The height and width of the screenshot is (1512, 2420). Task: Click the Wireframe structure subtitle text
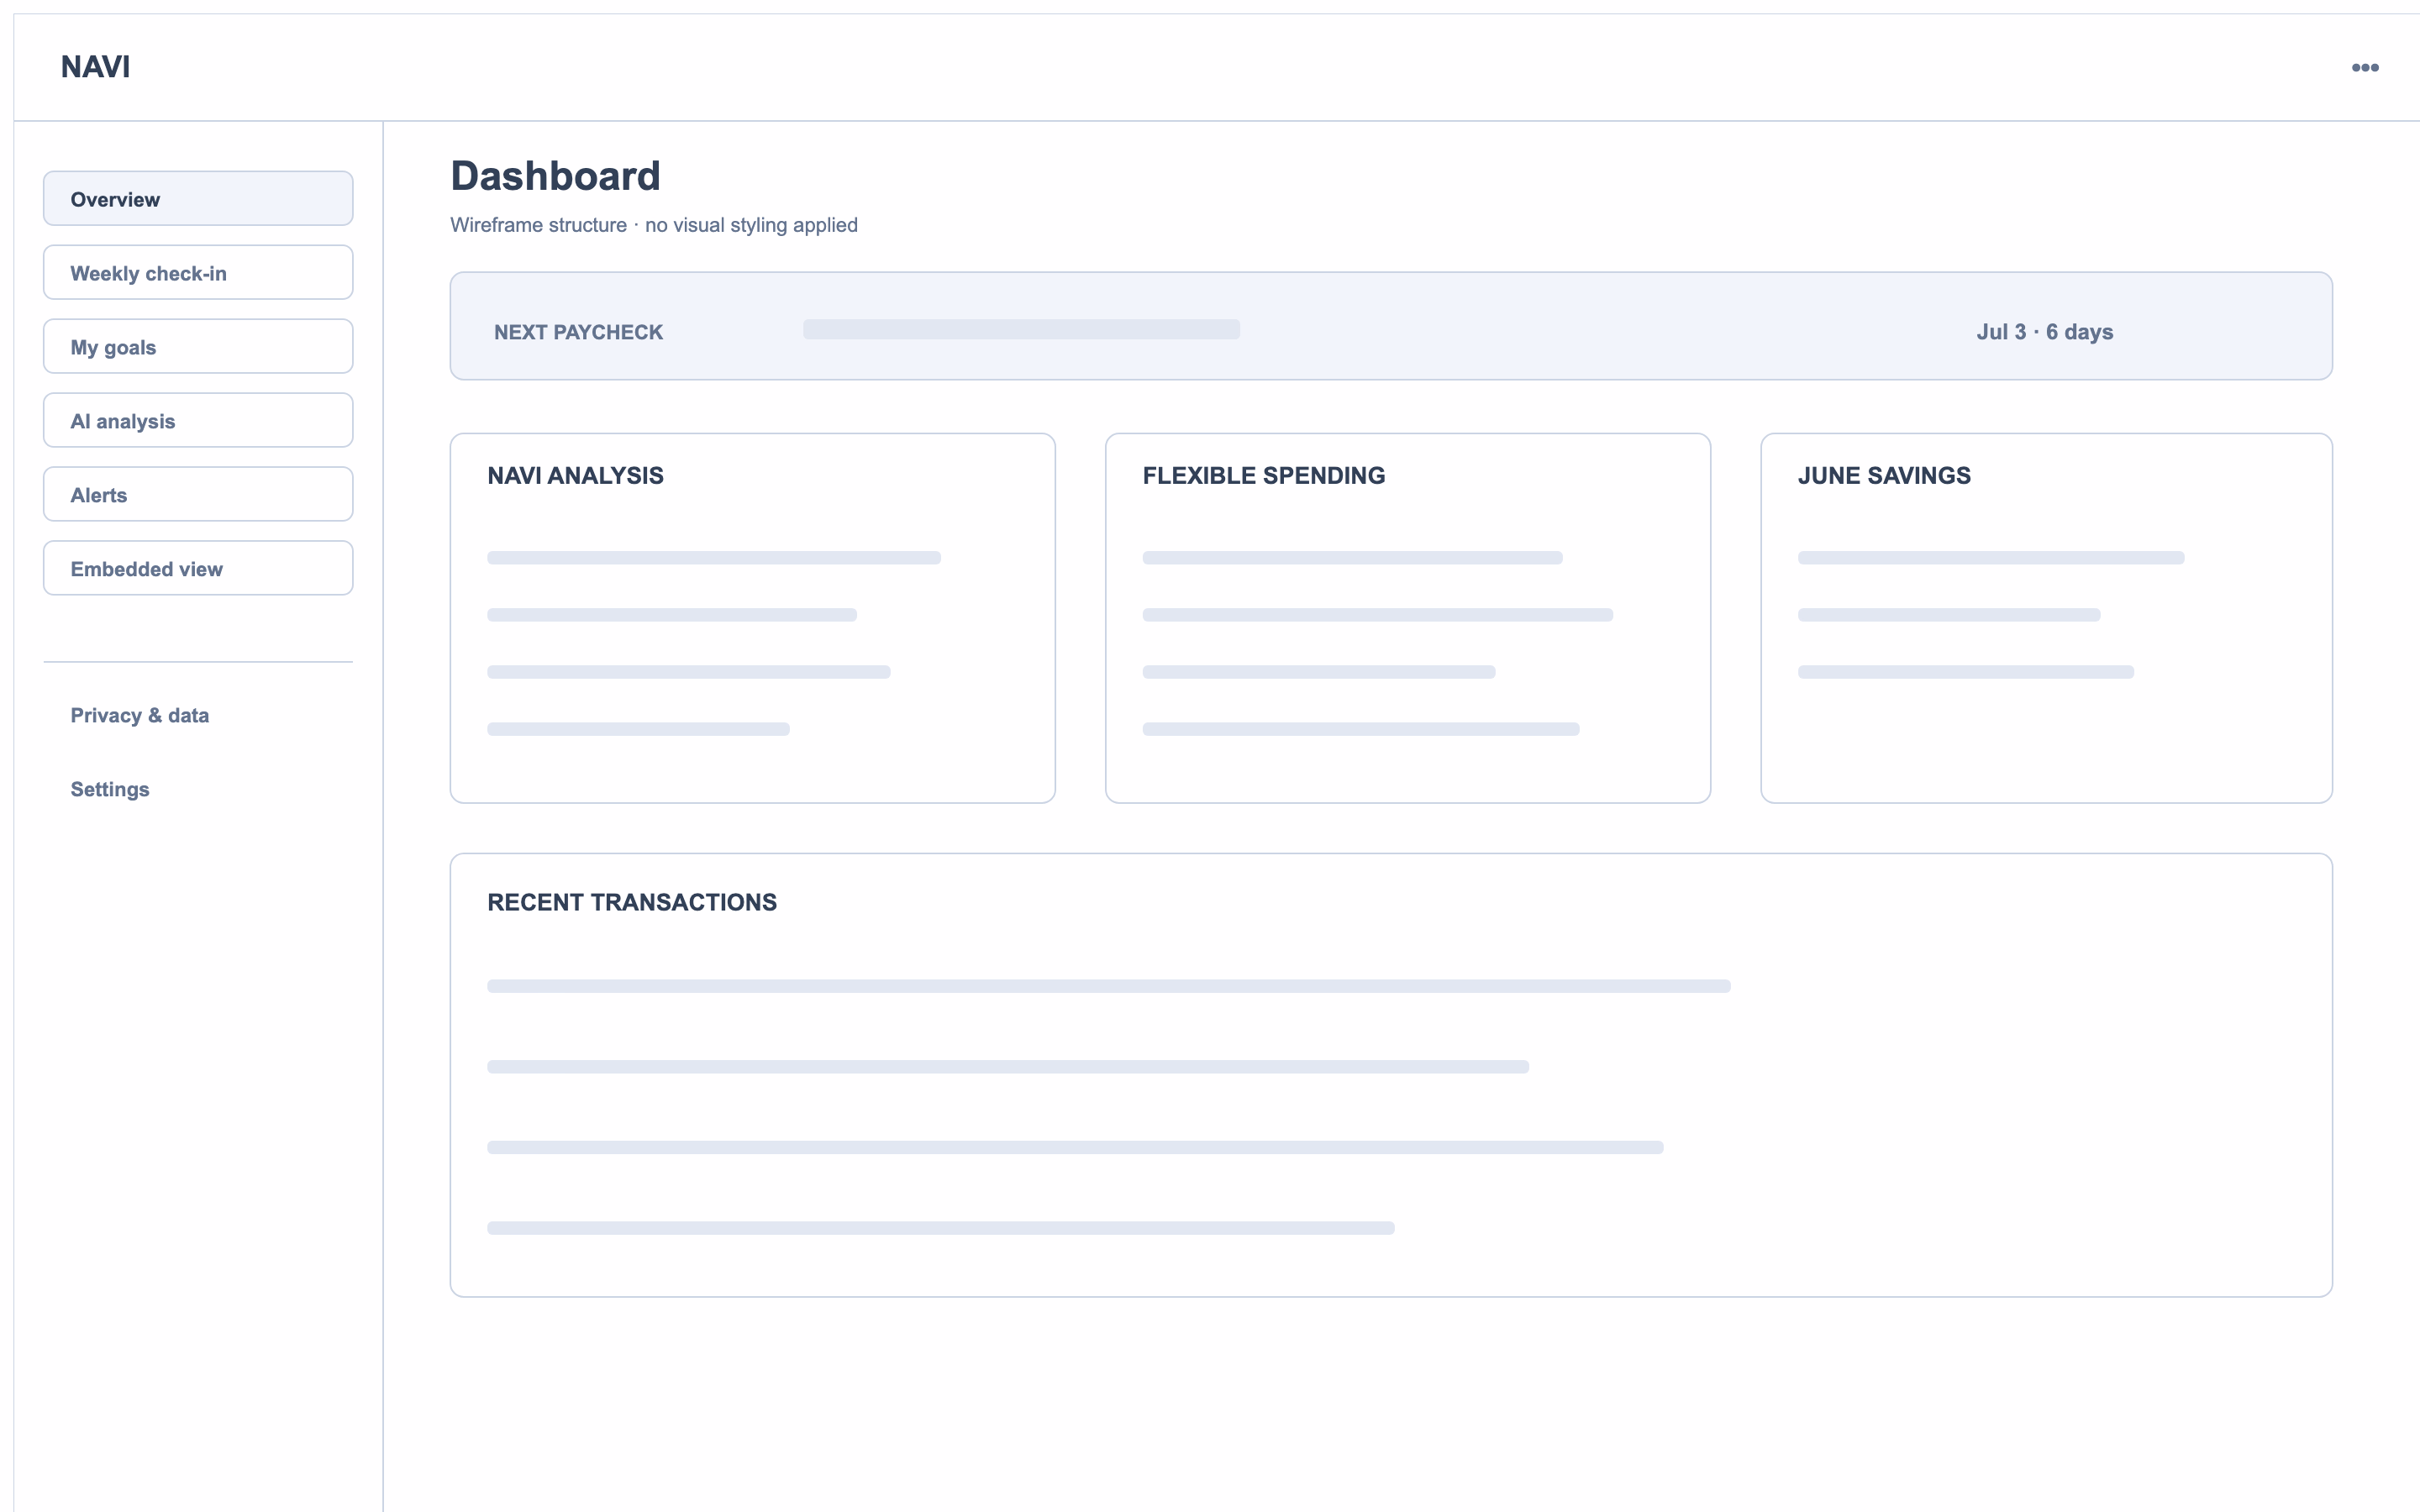654,225
